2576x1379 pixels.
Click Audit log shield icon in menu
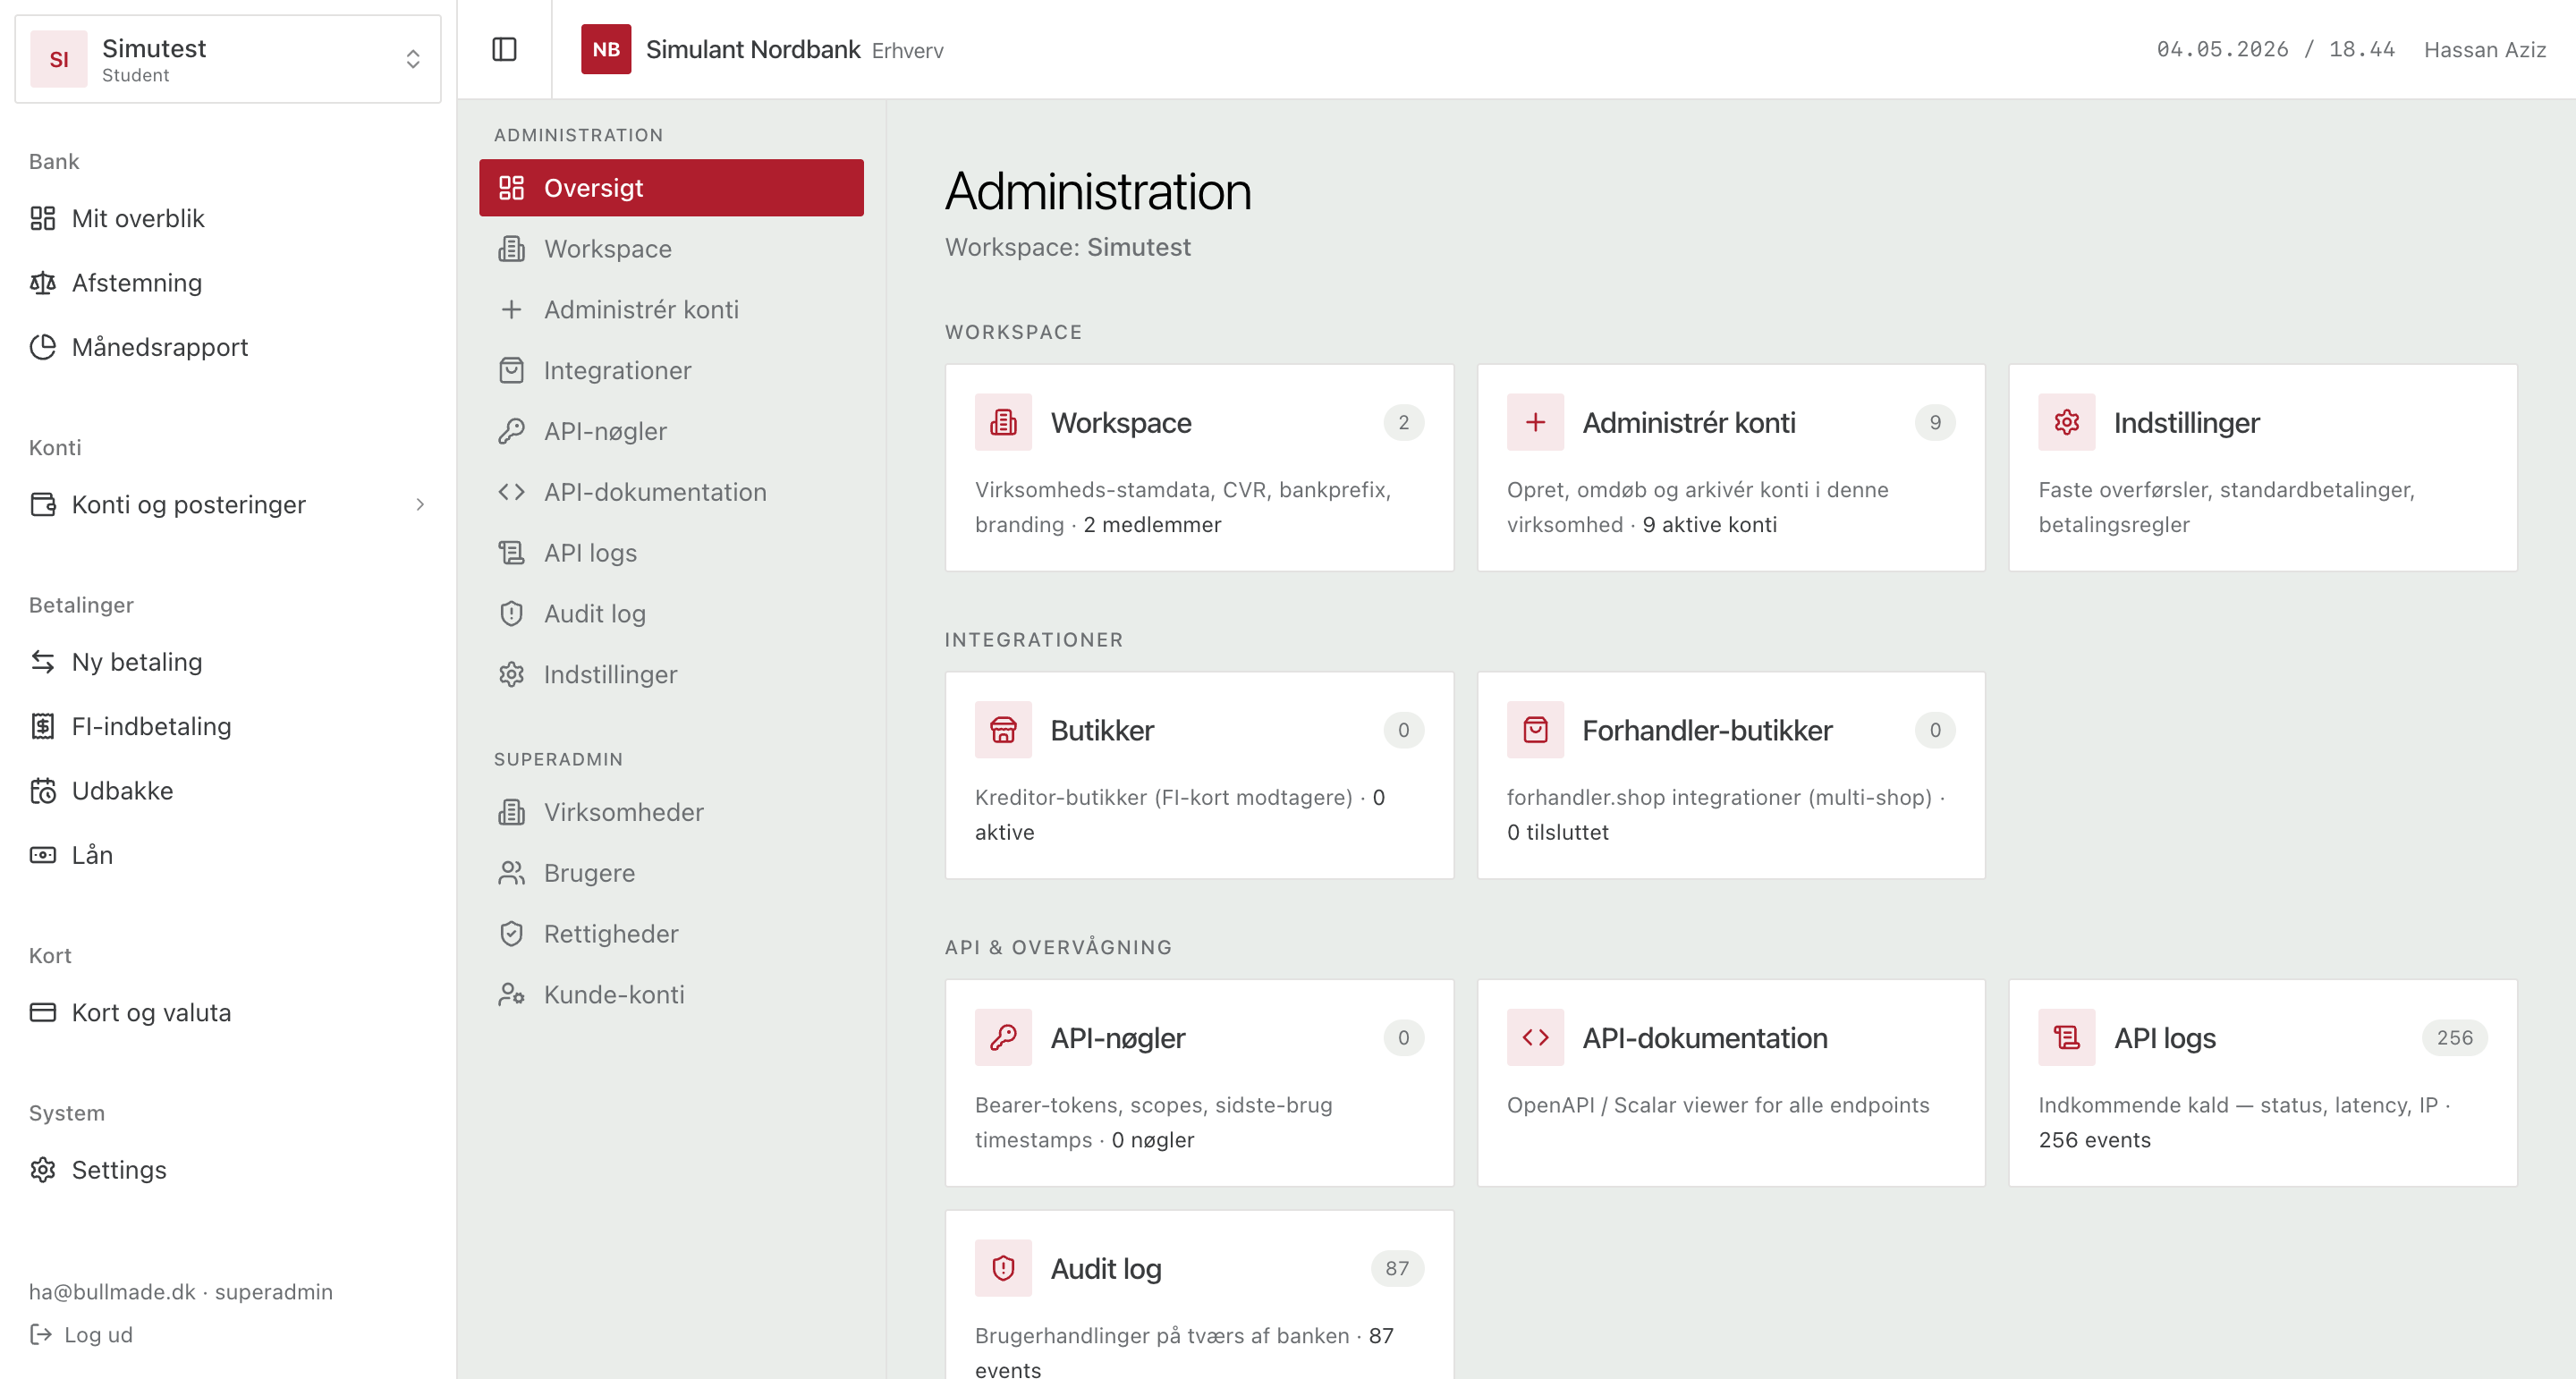(511, 614)
